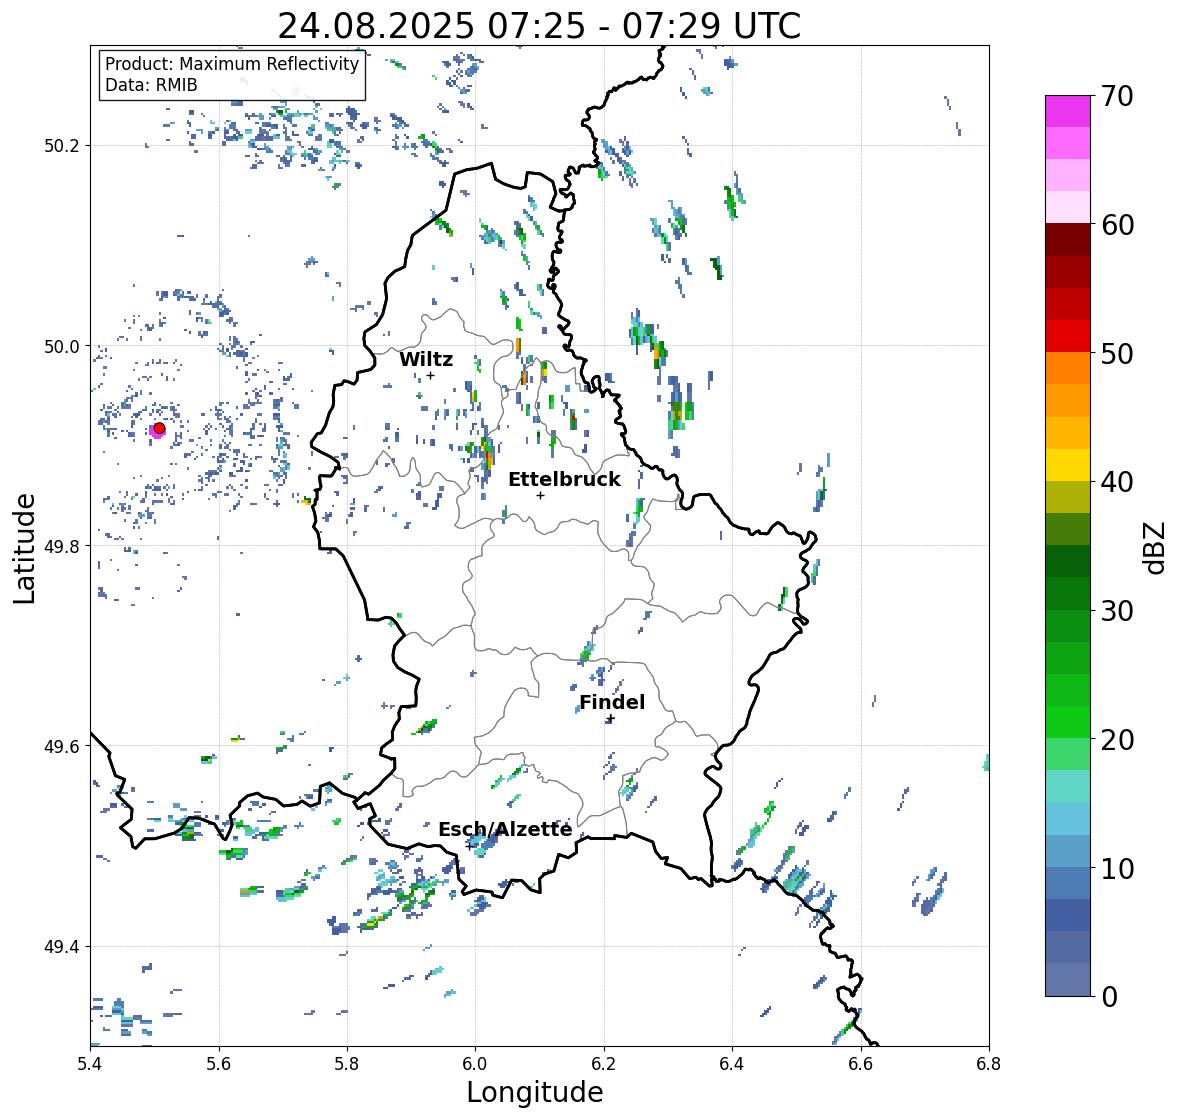Click the 70 value on the colorbar
The width and height of the screenshot is (1179, 1117).
click(1117, 96)
